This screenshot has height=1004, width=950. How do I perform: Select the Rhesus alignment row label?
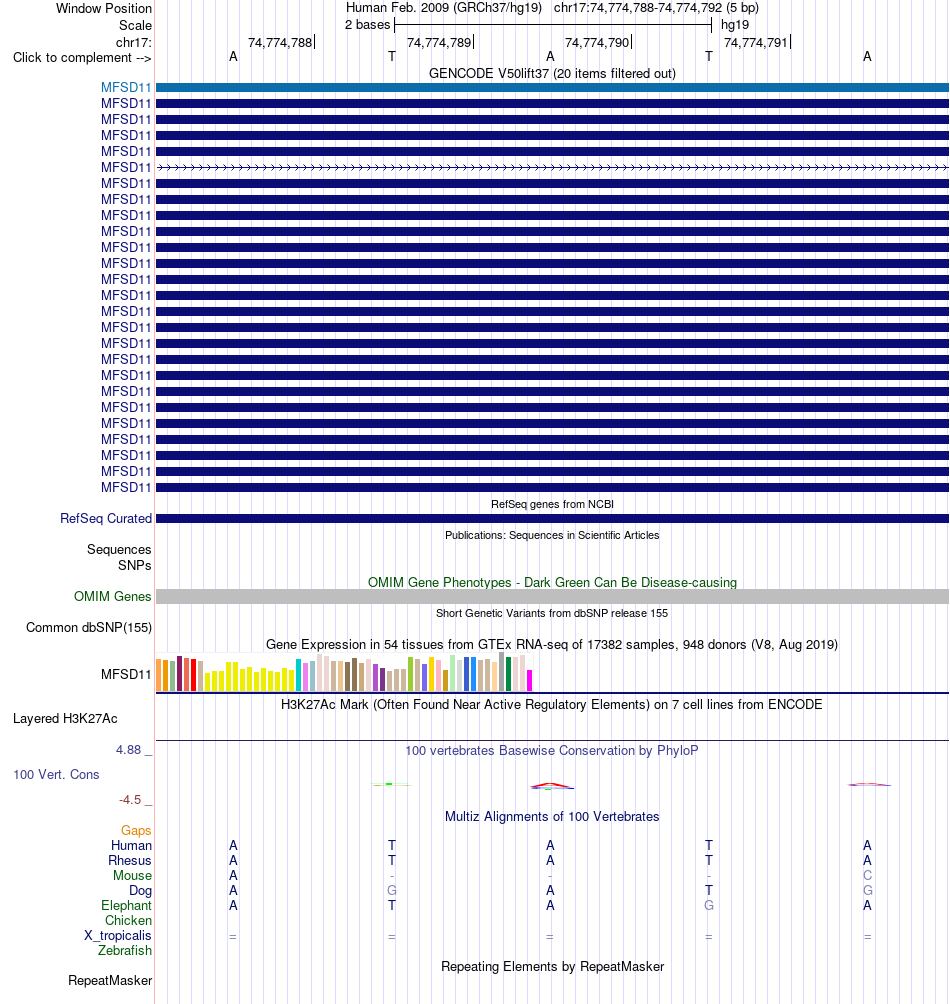click(x=130, y=861)
